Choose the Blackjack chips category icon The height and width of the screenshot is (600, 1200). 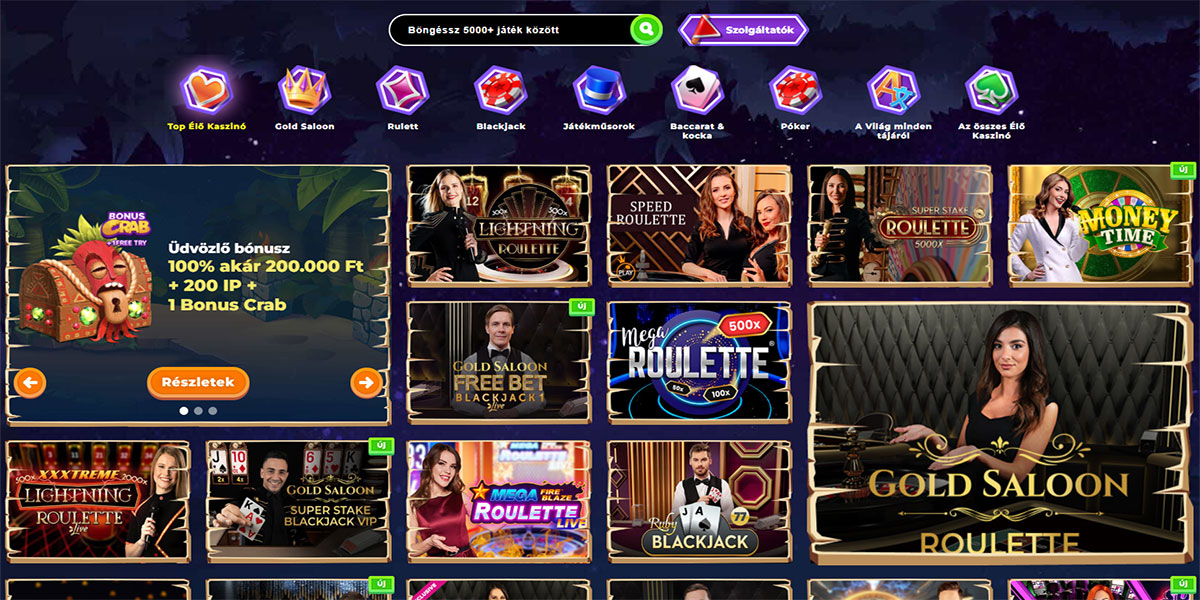coord(501,90)
